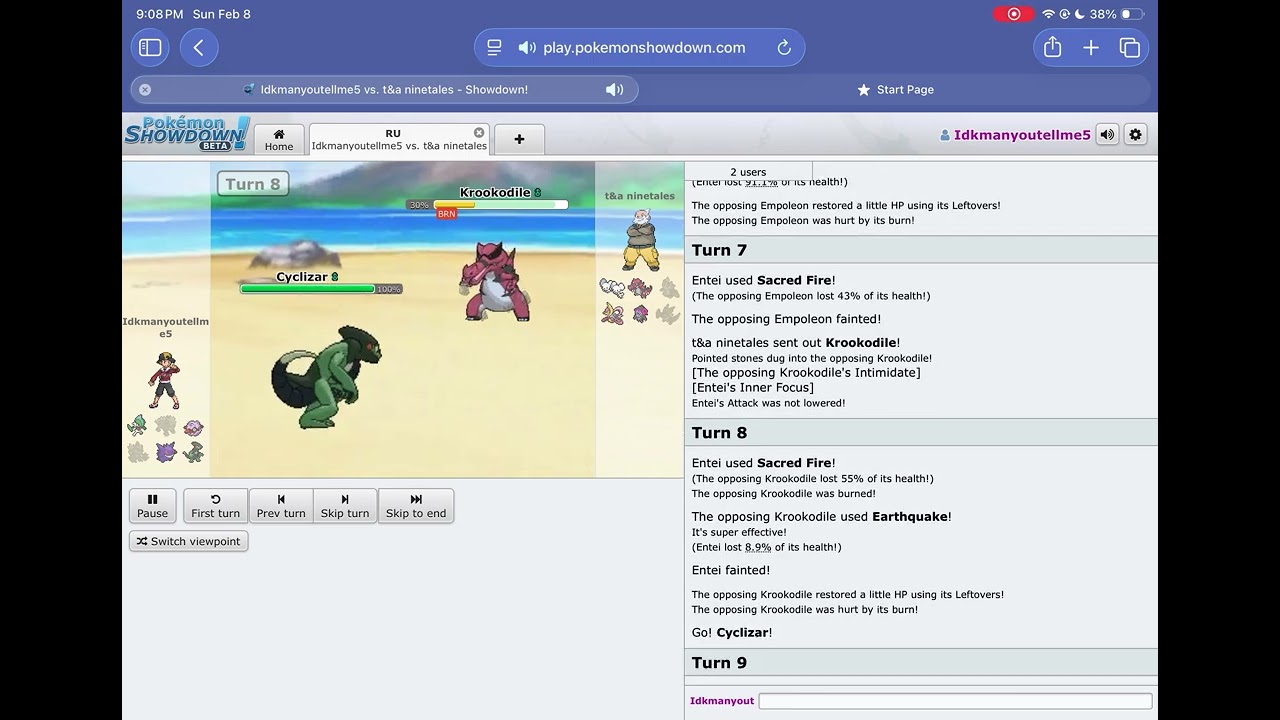Open Showdown options gear
The height and width of the screenshot is (720, 1280).
point(1135,134)
